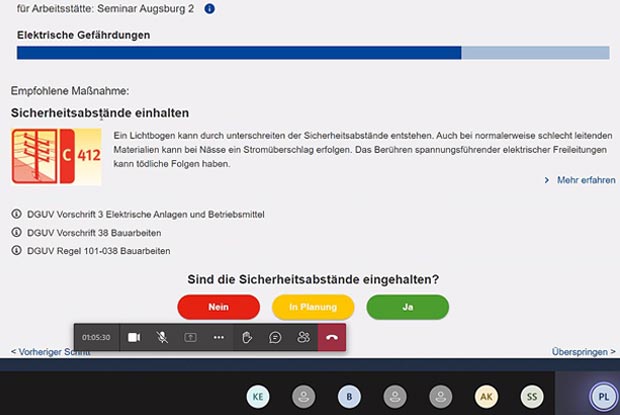Select the yellow In Planung button
The image size is (620, 415).
point(313,307)
